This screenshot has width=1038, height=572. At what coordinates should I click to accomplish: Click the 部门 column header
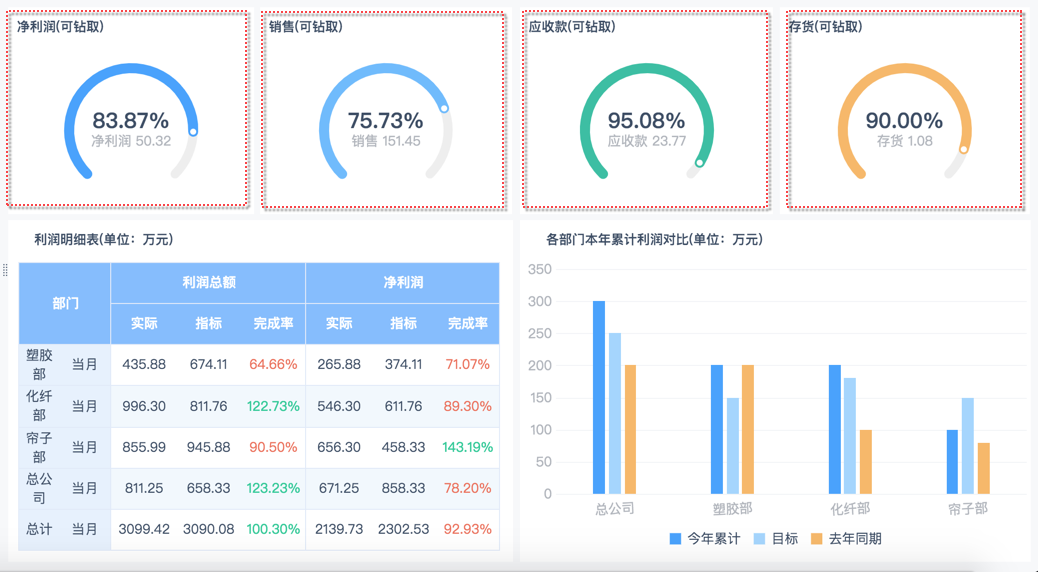click(65, 303)
